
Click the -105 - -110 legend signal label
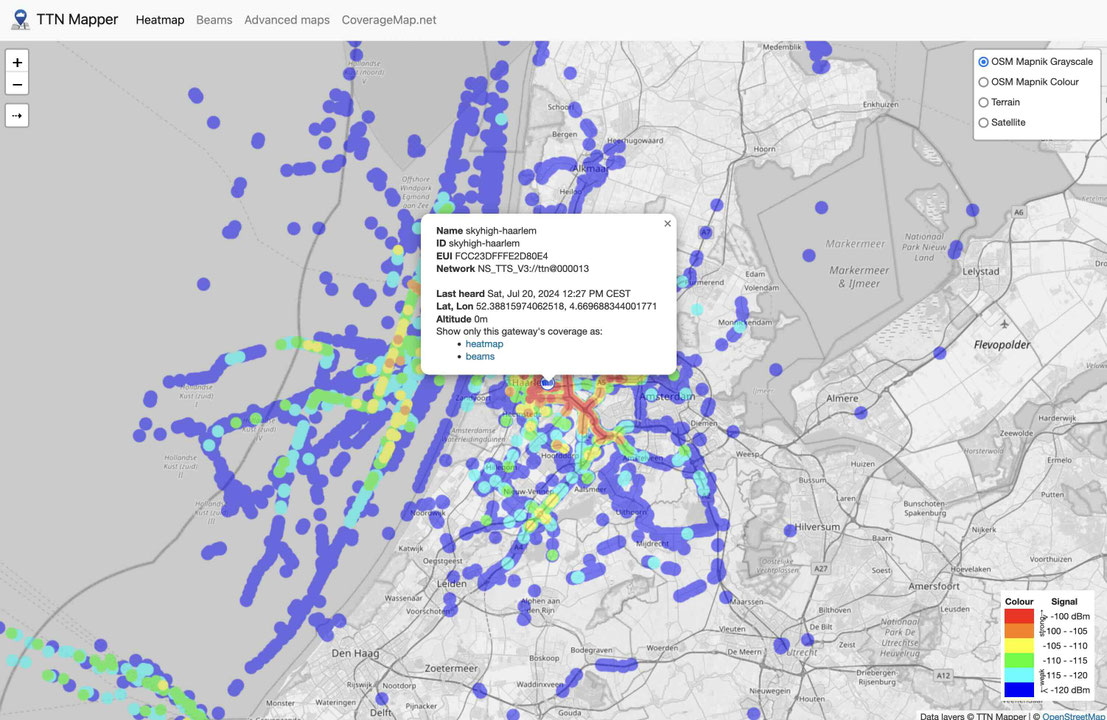[1065, 646]
